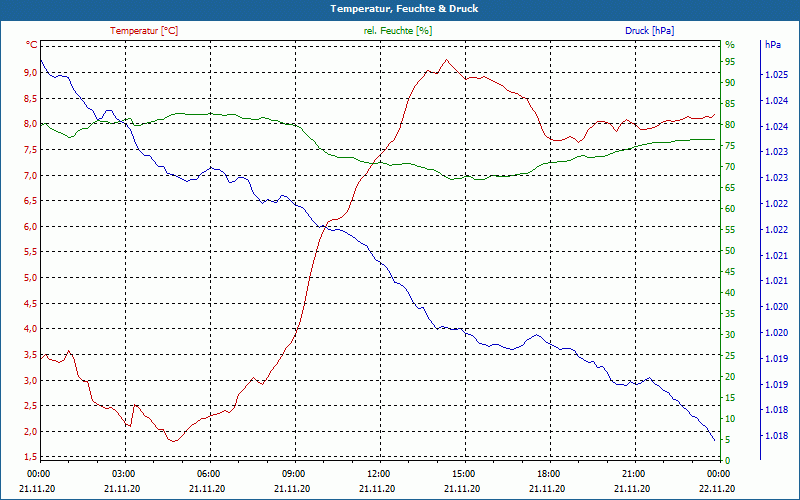Click the 35 humidity axis value

click(730, 314)
